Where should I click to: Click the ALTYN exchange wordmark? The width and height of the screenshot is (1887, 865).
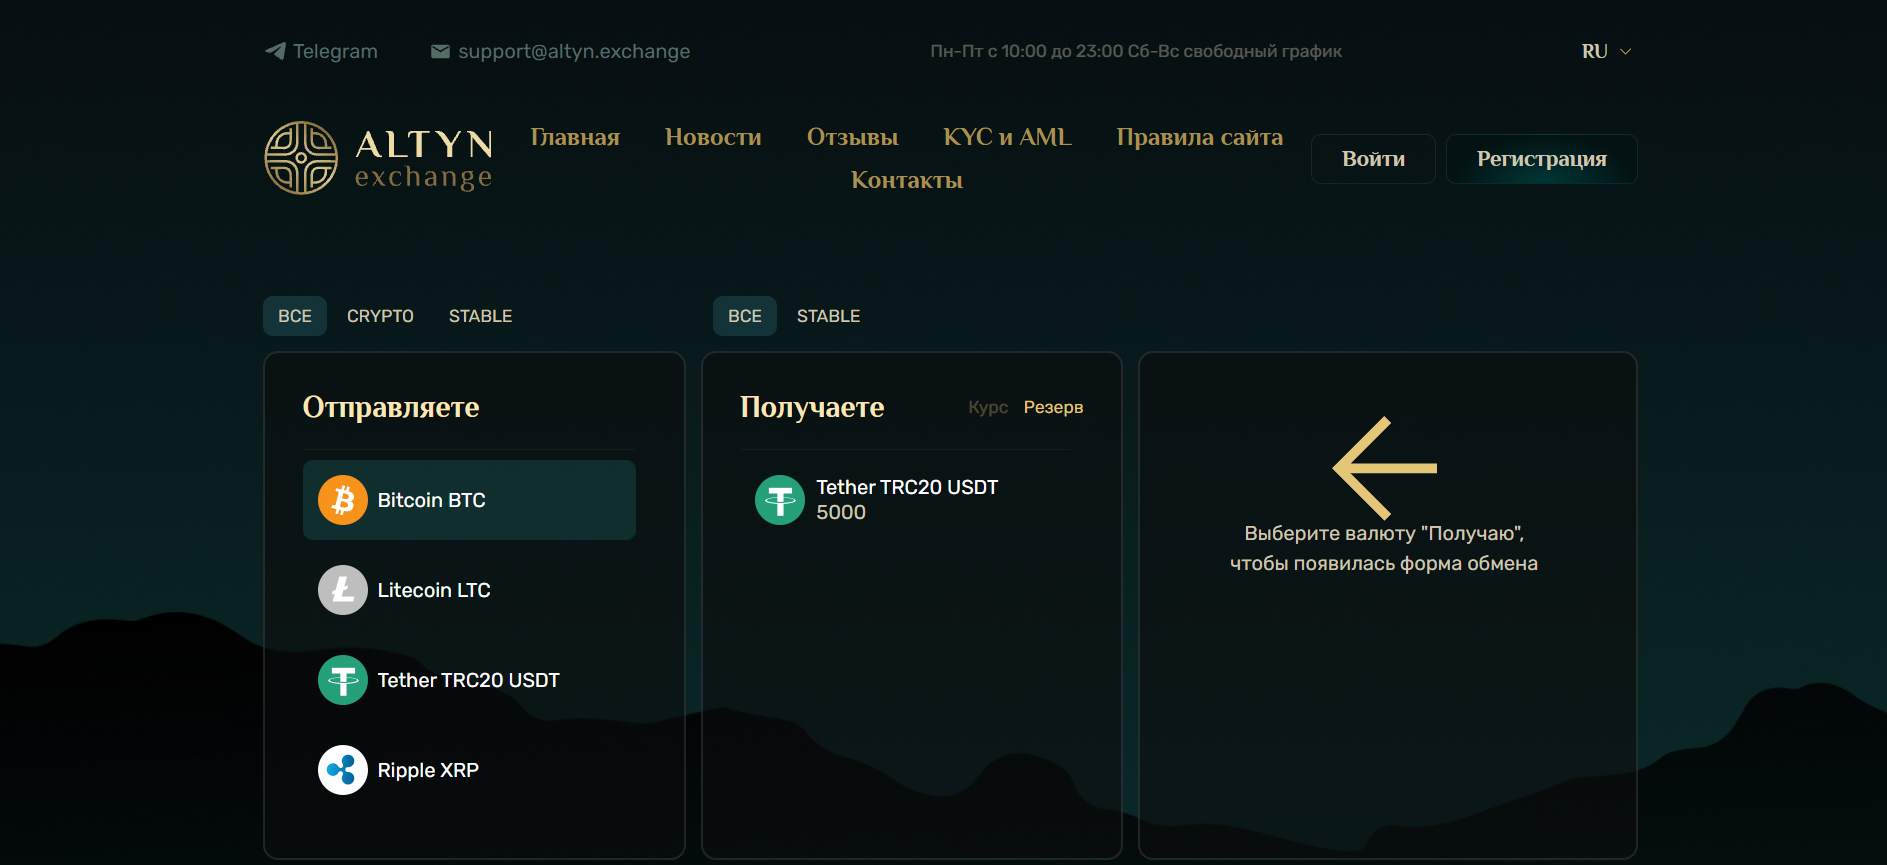click(x=424, y=159)
